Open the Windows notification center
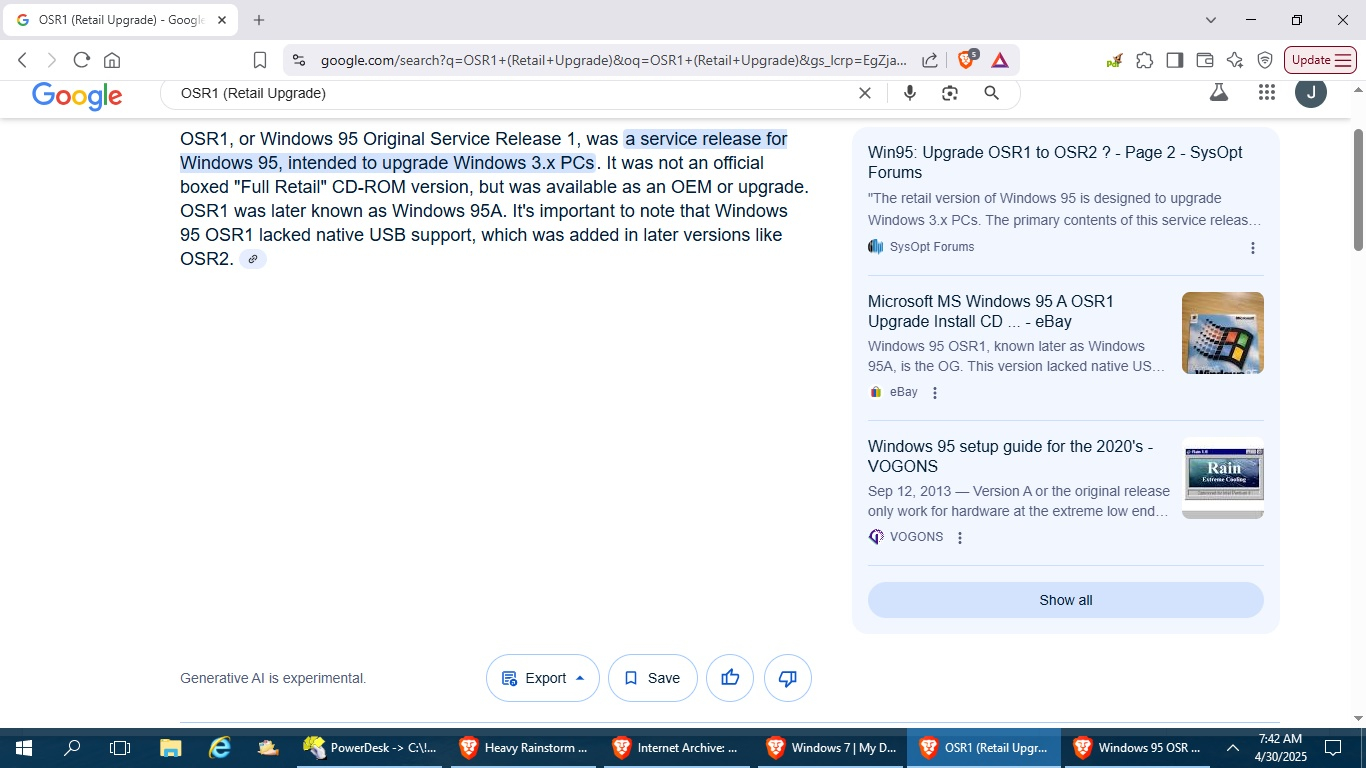The image size is (1366, 768). pos(1333,748)
